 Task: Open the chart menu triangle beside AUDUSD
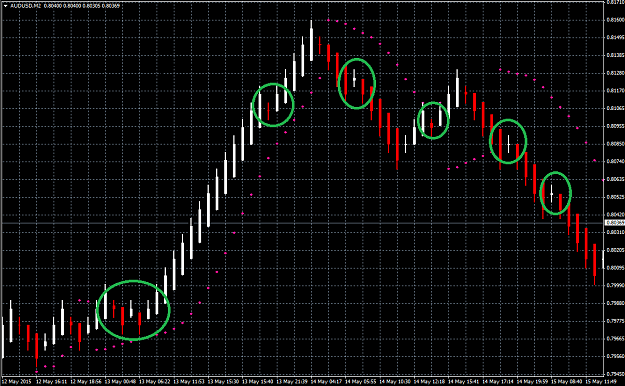click(5, 6)
